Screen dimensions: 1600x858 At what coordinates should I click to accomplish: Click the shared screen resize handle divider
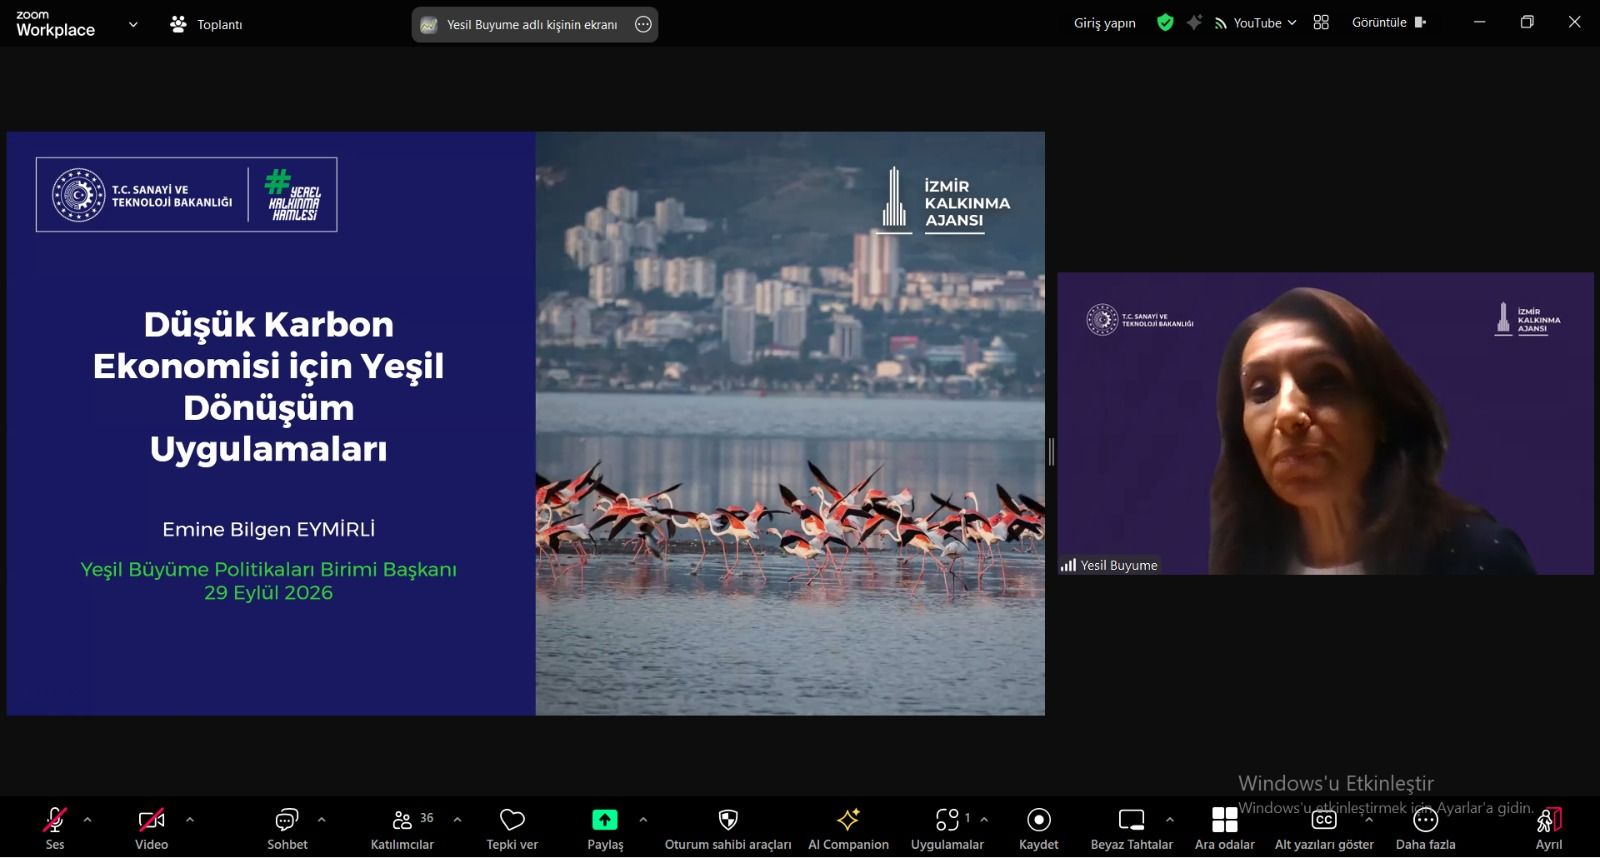pyautogui.click(x=1051, y=452)
